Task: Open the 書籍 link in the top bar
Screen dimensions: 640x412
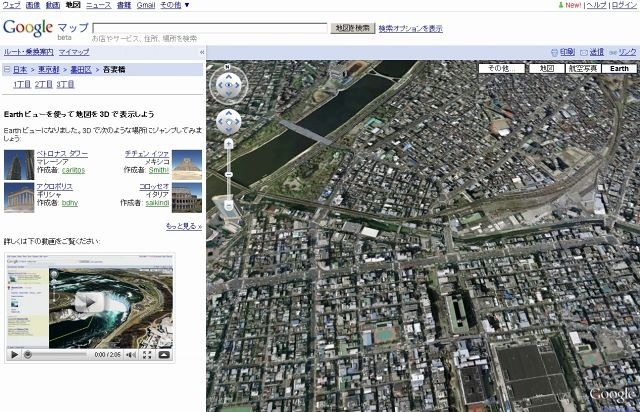Action: 124,5
